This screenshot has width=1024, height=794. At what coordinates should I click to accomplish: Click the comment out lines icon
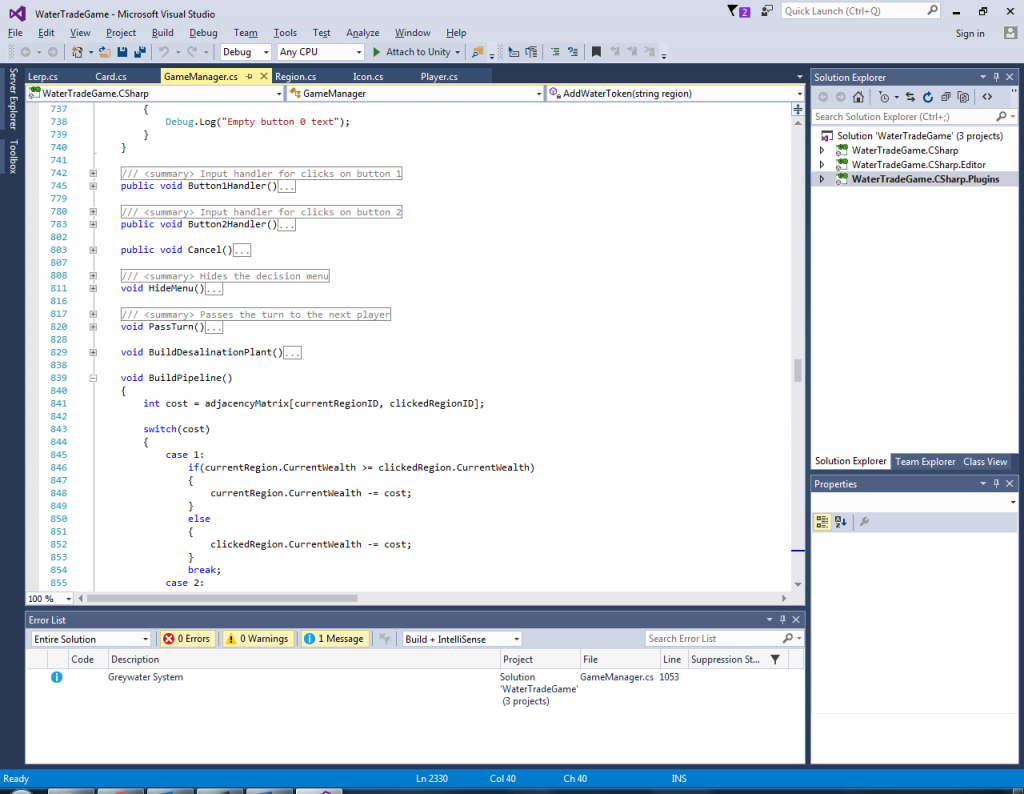(x=555, y=52)
